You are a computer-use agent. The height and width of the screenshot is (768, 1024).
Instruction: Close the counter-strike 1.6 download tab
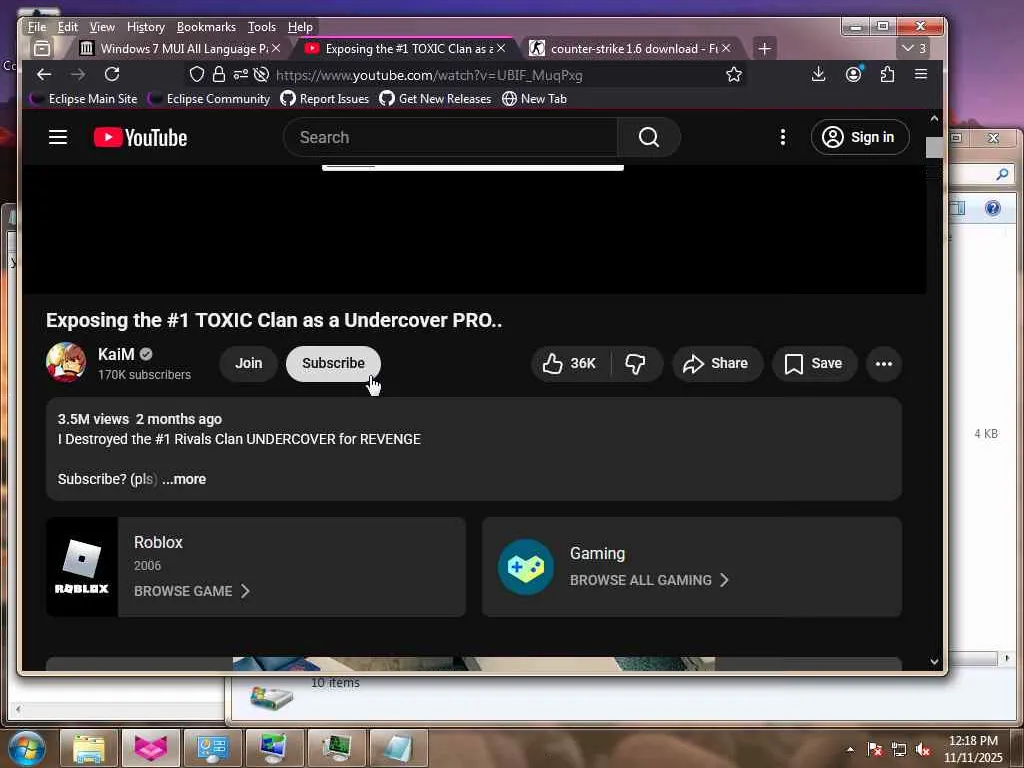point(726,48)
